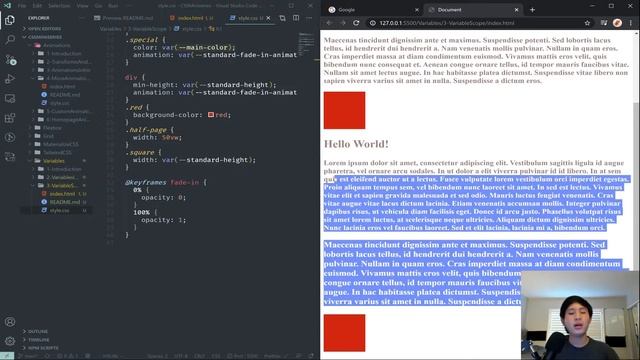Switch to the Preview README.md tab

click(x=124, y=18)
